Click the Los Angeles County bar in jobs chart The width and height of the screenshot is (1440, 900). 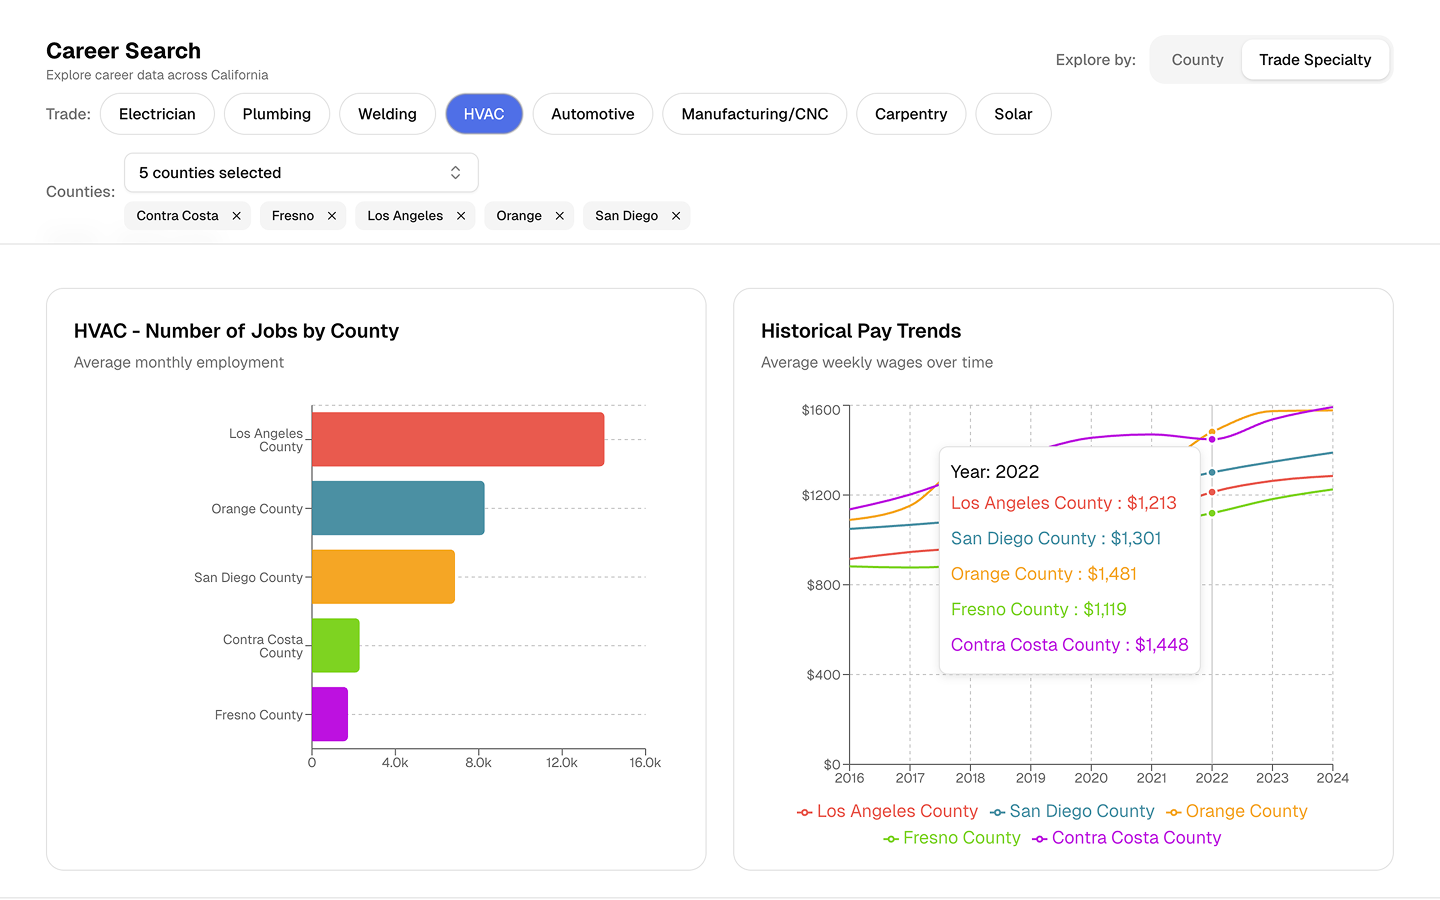458,438
